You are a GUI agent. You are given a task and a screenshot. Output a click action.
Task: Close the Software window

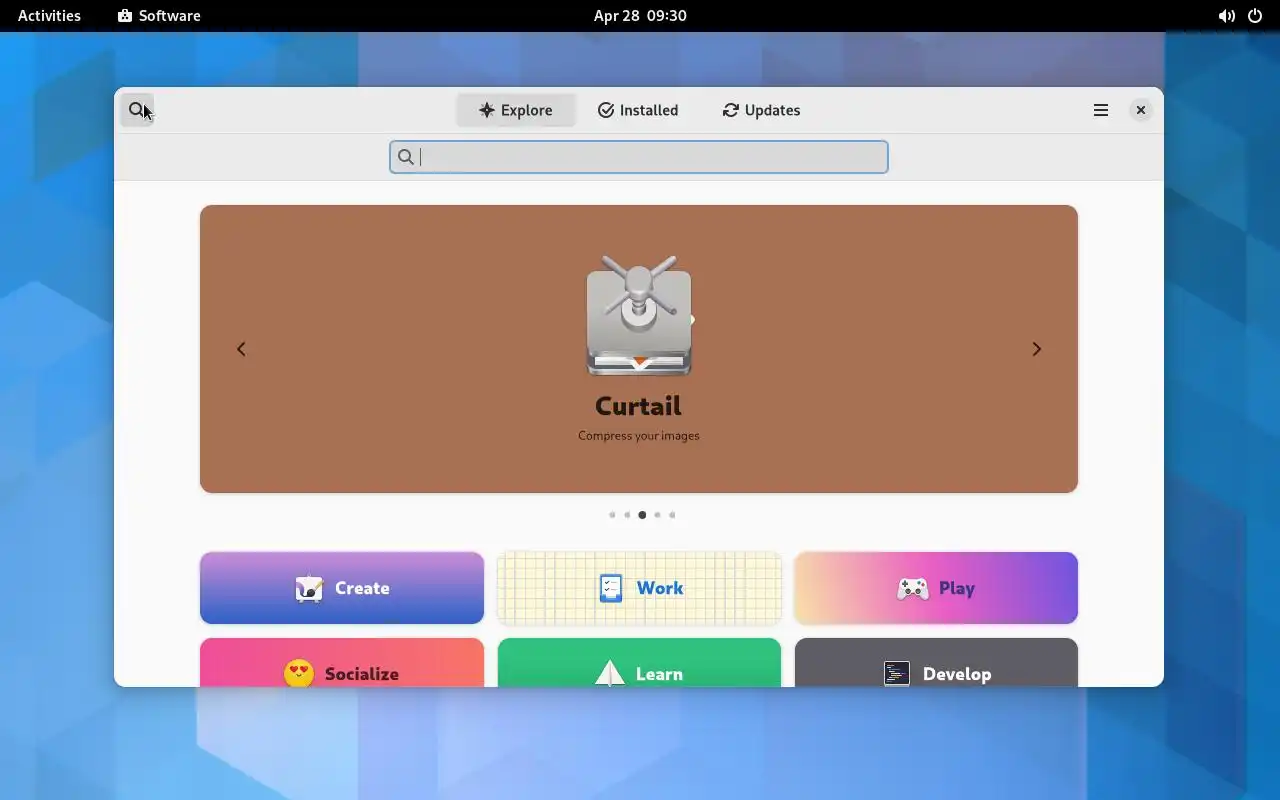point(1140,110)
